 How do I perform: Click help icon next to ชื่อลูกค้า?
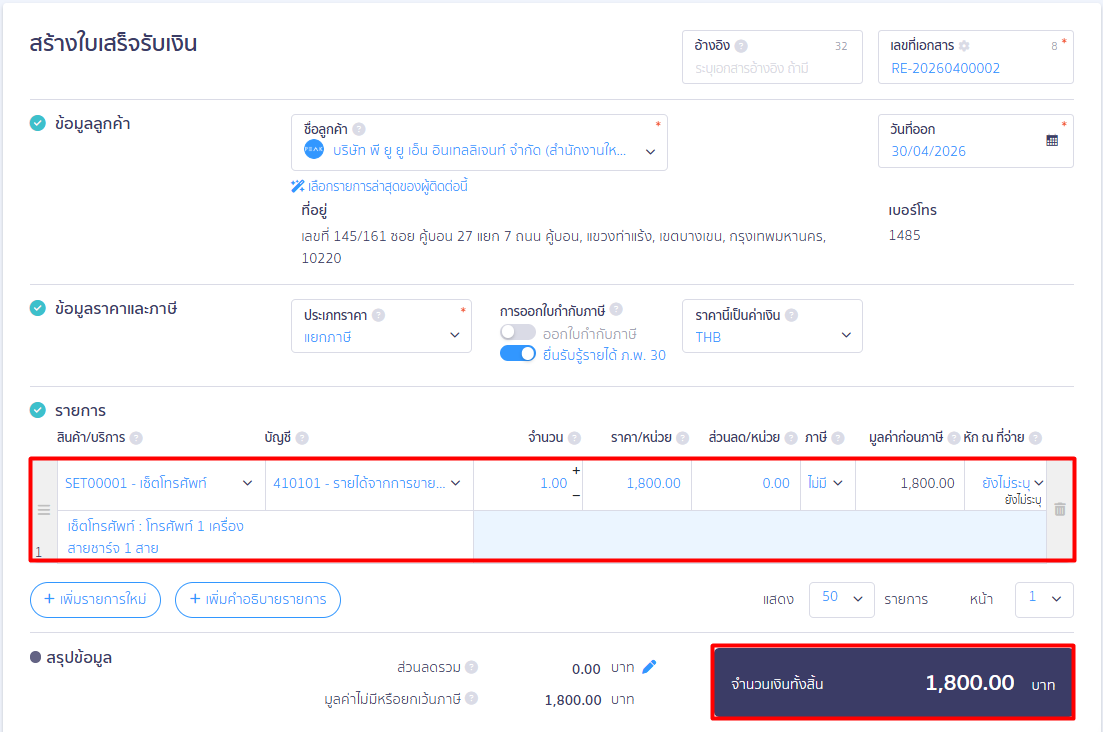tap(359, 129)
